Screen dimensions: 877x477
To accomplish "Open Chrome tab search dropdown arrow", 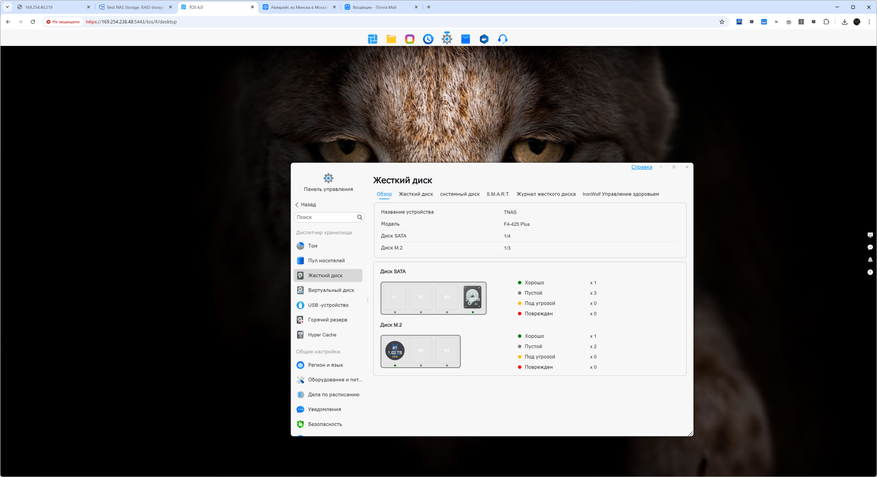I will click(x=7, y=7).
